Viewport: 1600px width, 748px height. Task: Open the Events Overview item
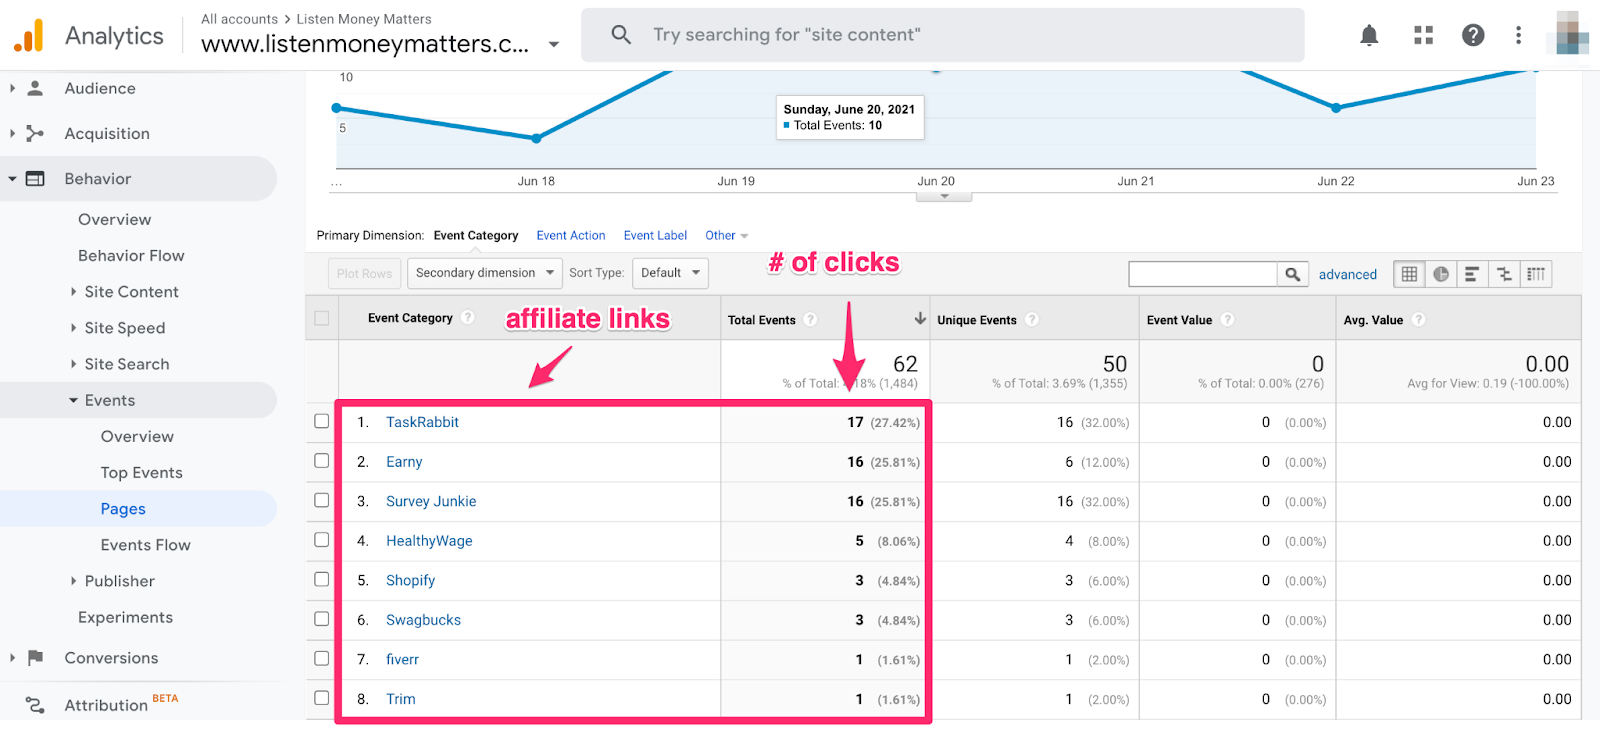pyautogui.click(x=137, y=437)
